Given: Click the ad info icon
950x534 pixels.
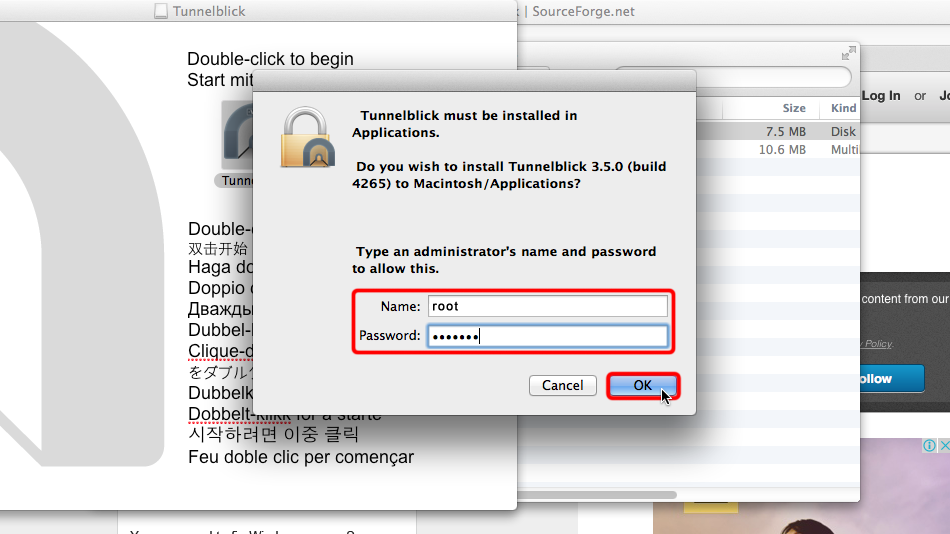Looking at the screenshot, I should 929,446.
